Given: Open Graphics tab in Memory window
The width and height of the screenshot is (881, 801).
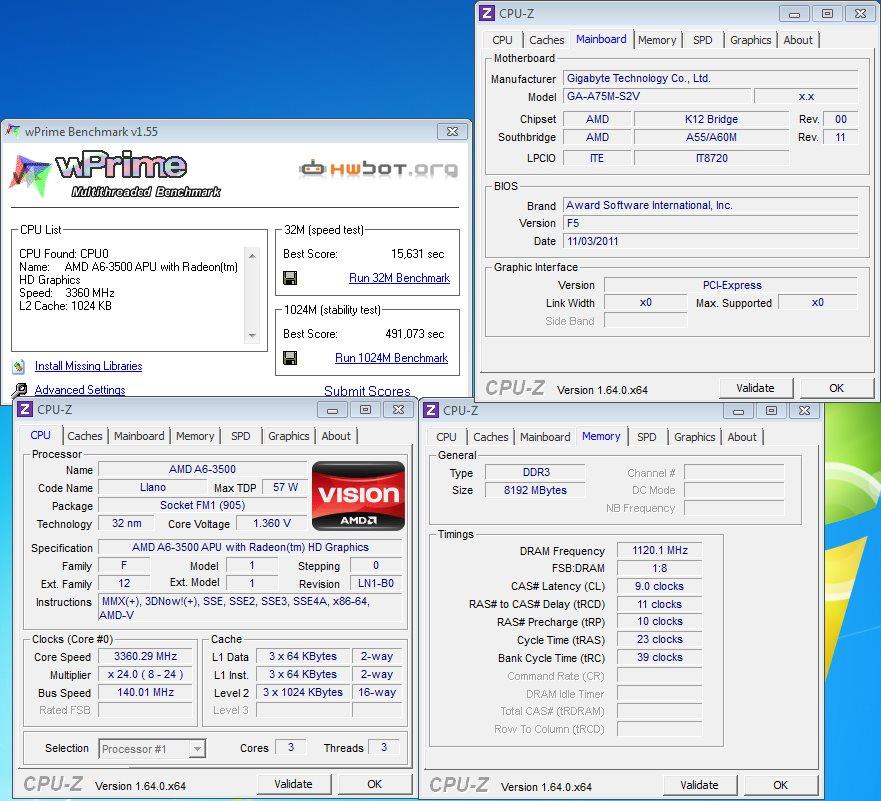Looking at the screenshot, I should tap(694, 437).
